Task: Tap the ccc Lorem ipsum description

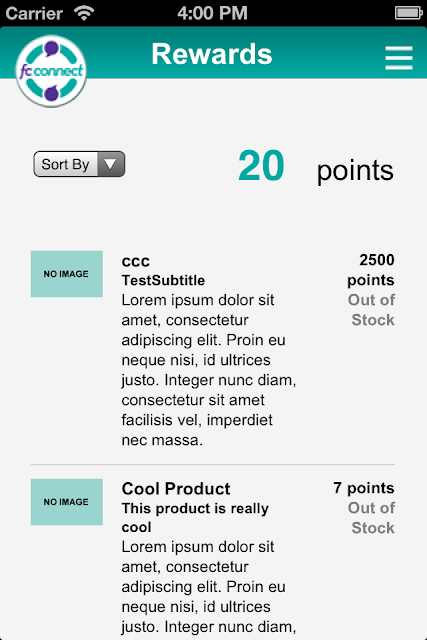Action: pyautogui.click(x=209, y=370)
